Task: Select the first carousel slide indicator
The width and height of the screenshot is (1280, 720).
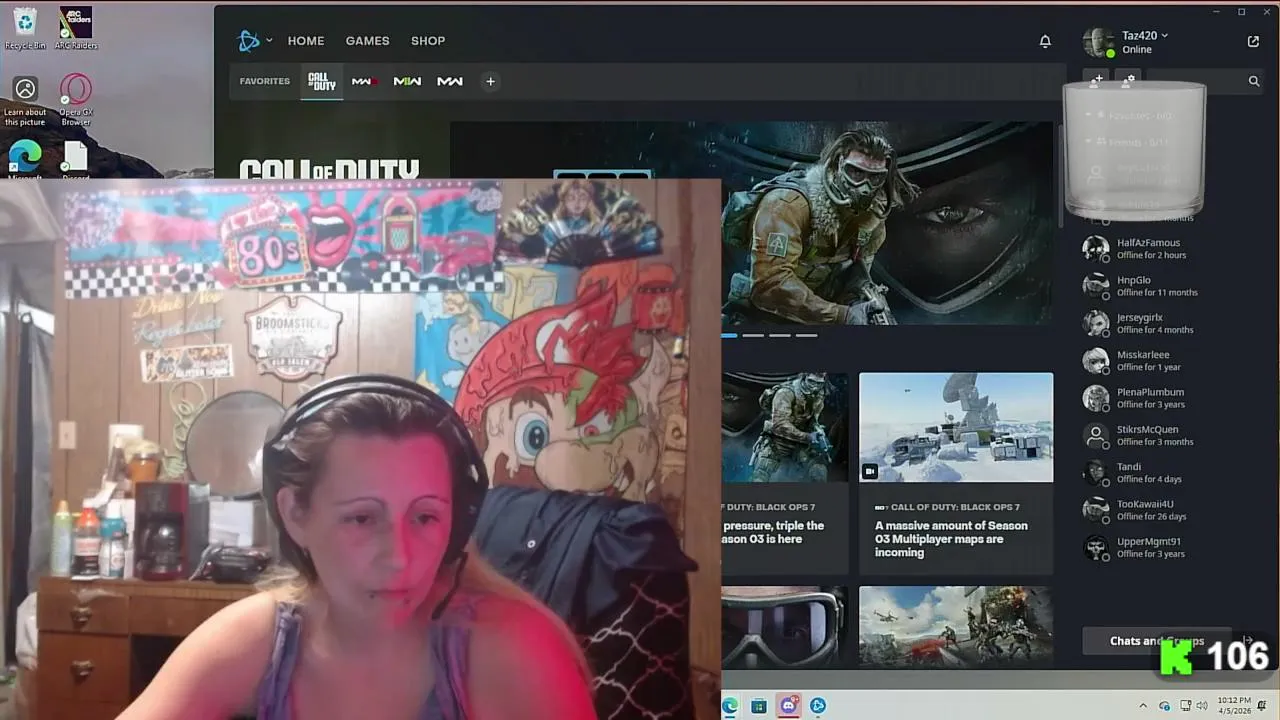Action: 728,335
